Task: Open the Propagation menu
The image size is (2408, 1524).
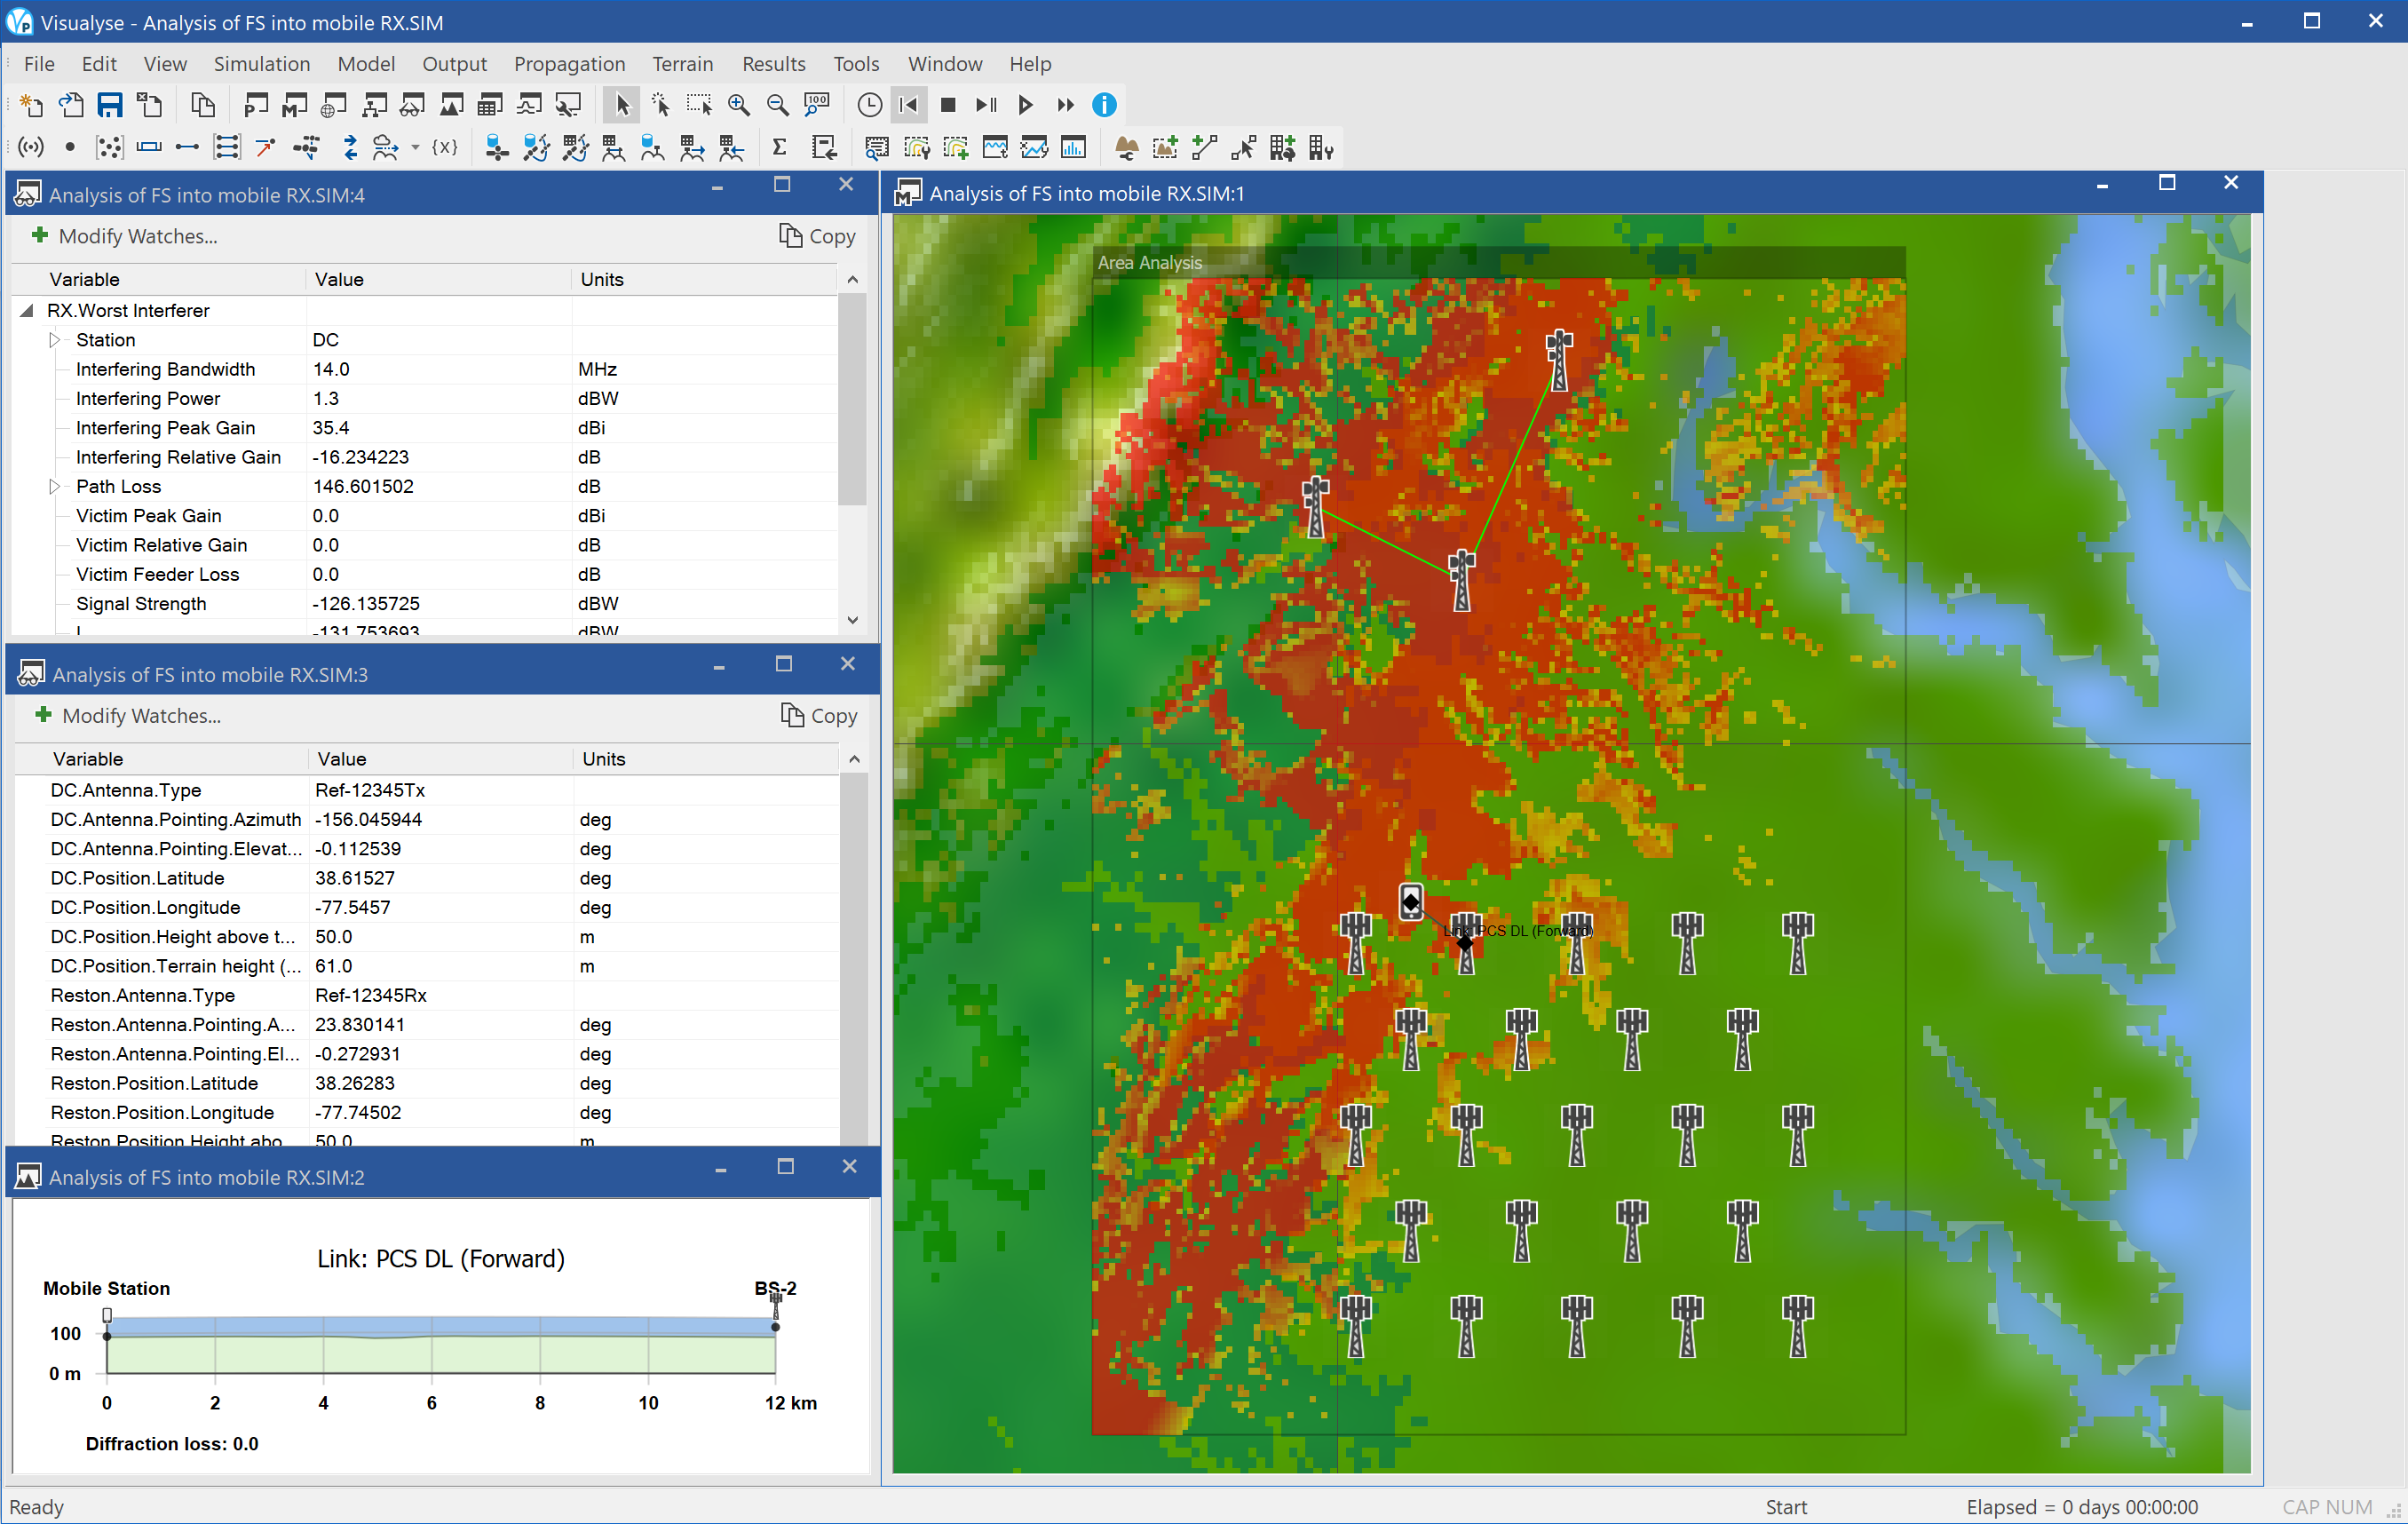Action: (569, 64)
